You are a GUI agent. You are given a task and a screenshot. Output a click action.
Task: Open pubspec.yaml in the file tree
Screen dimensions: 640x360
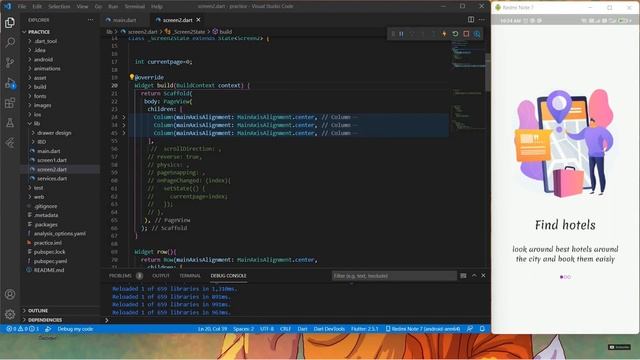(x=50, y=261)
